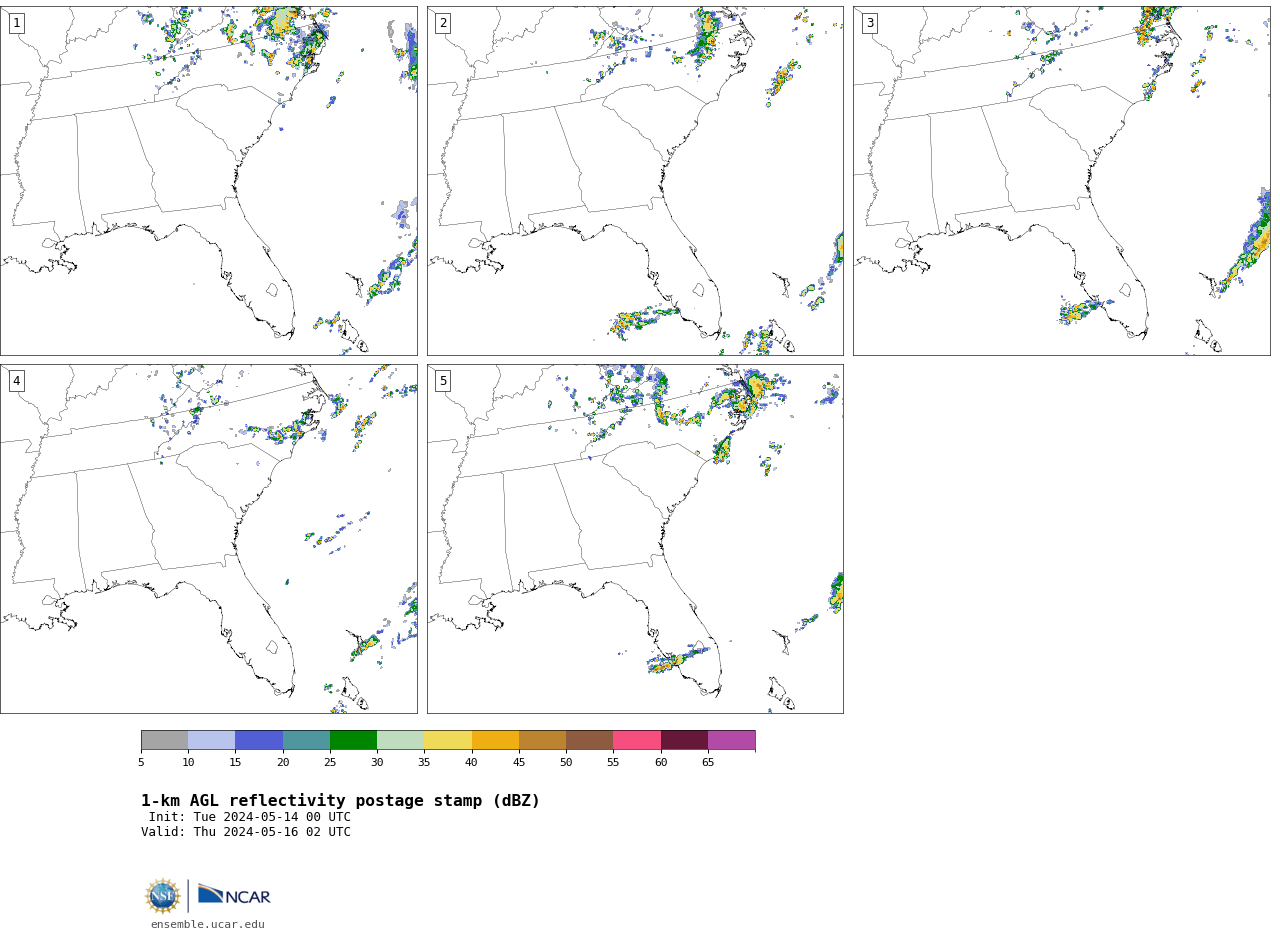Click the panel number label 4
The width and height of the screenshot is (1280, 936).
[16, 381]
